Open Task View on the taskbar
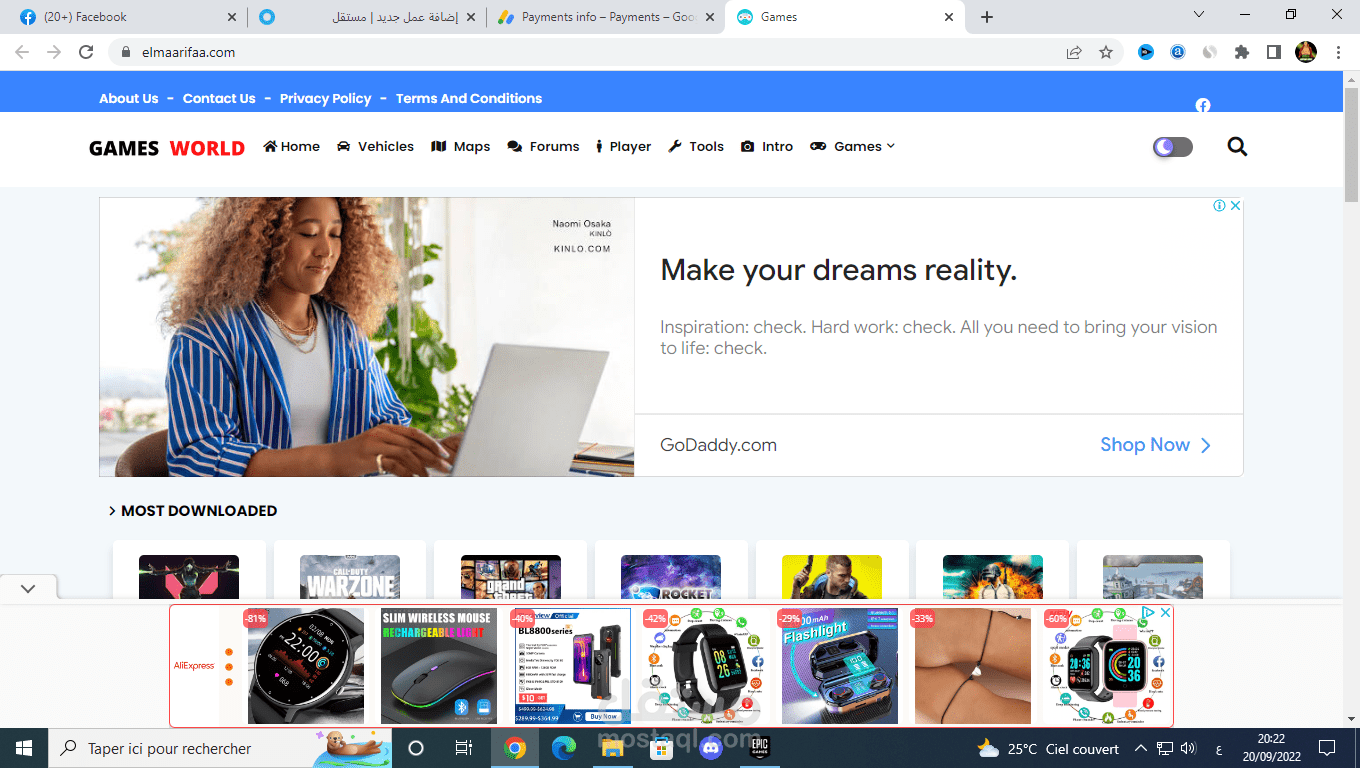This screenshot has height=768, width=1360. tap(464, 748)
